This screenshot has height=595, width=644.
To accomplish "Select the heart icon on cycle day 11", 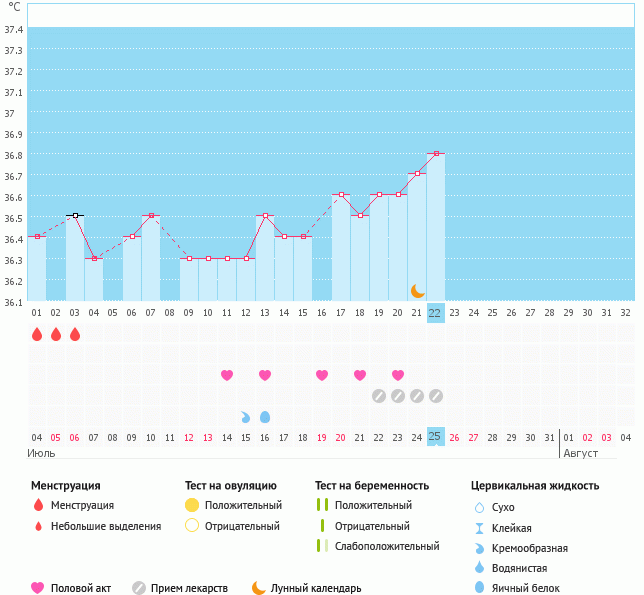I will [x=227, y=375].
